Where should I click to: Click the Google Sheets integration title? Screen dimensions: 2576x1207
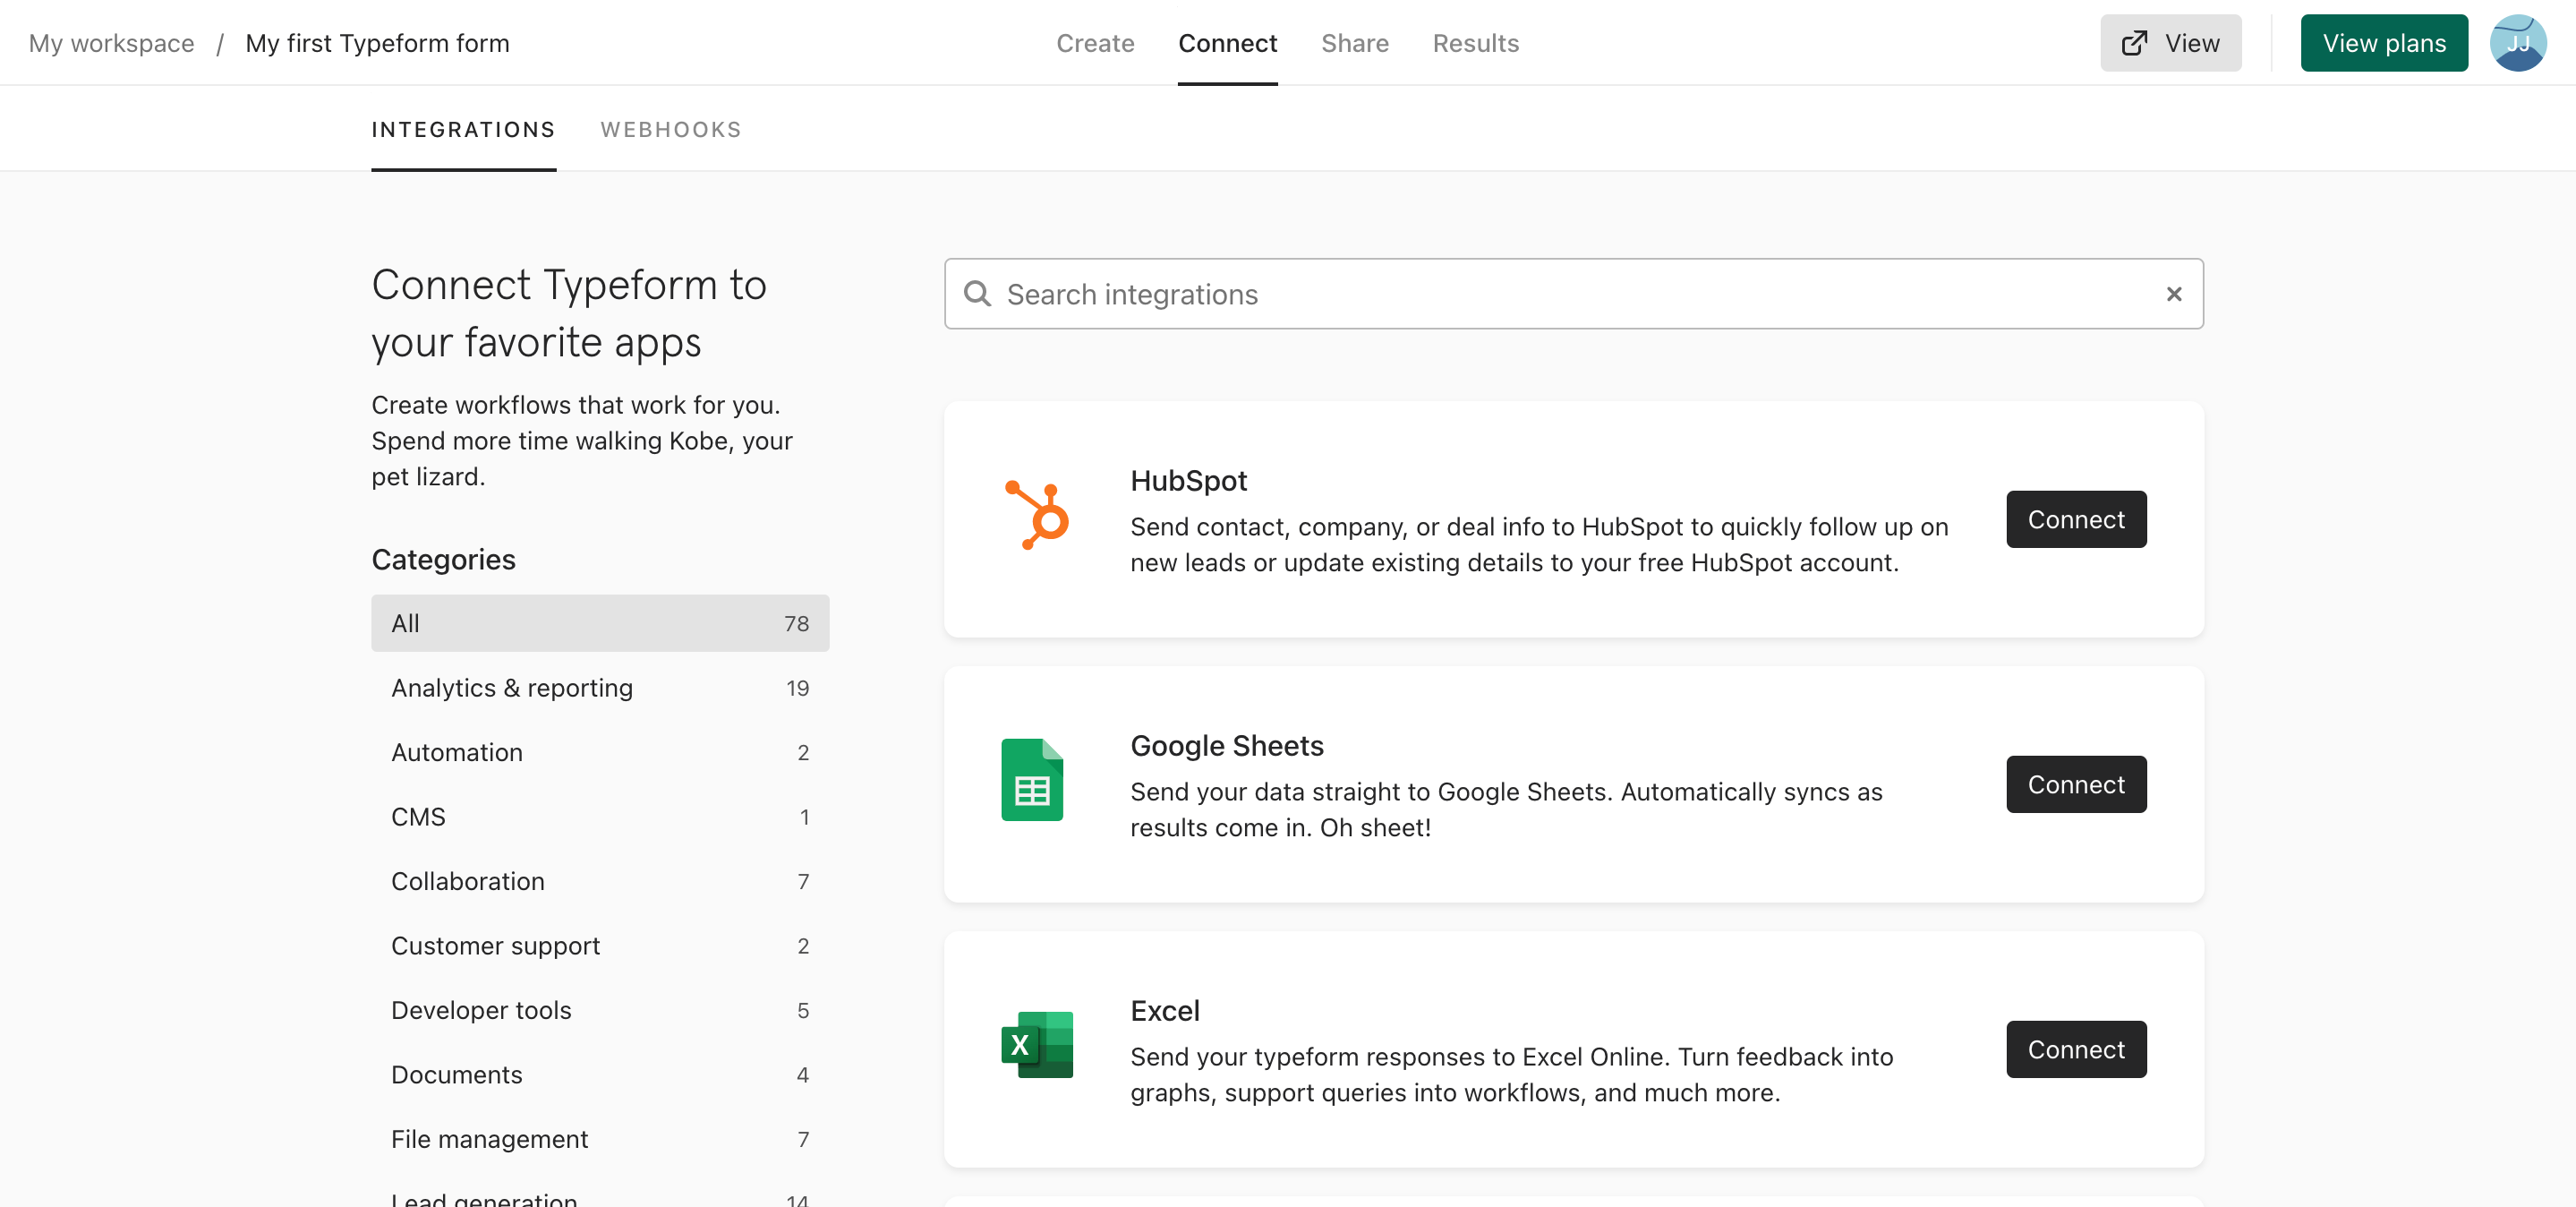point(1226,746)
